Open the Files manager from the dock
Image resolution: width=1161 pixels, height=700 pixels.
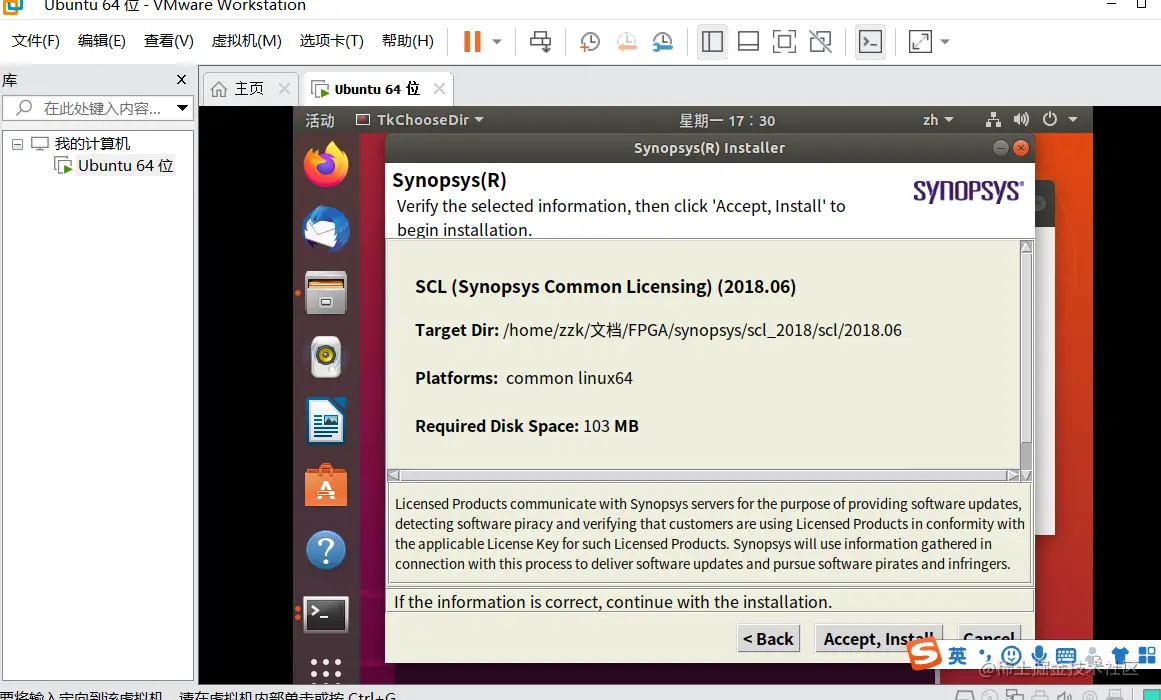326,293
